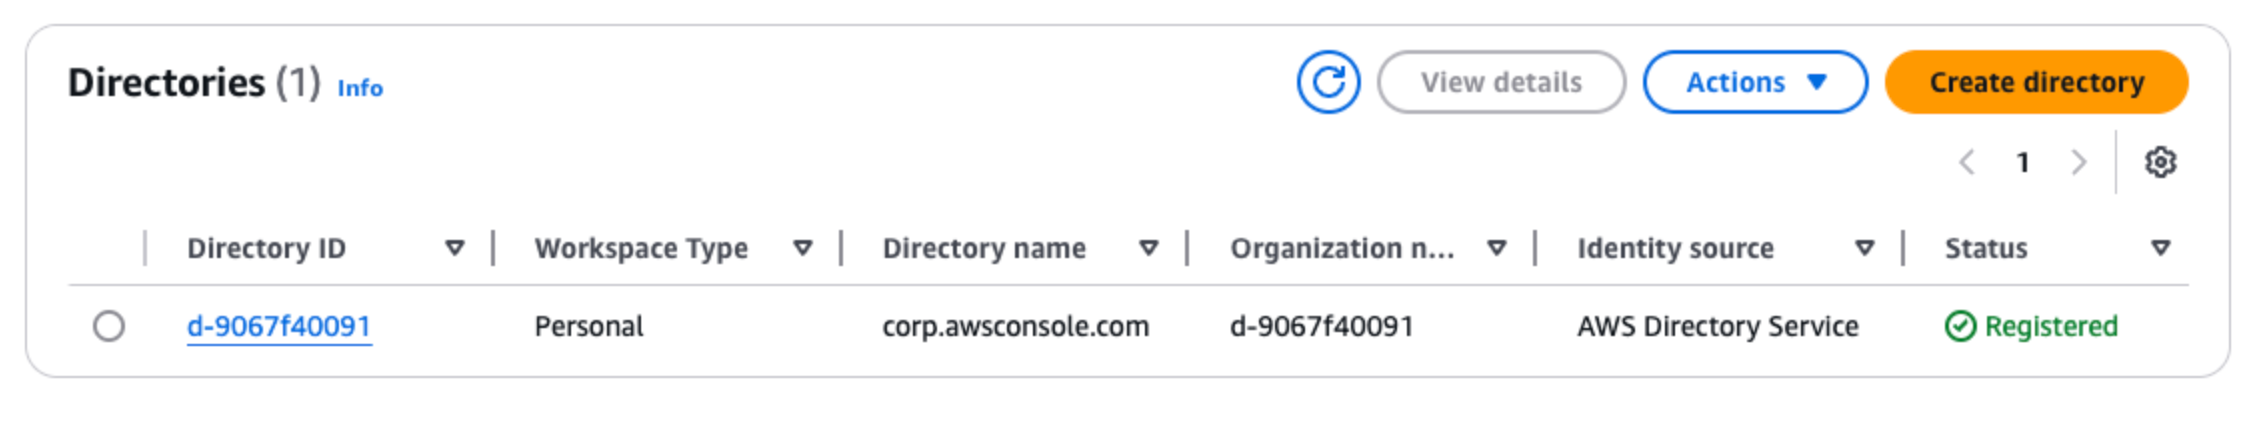Open the Actions dropdown menu

point(1755,82)
